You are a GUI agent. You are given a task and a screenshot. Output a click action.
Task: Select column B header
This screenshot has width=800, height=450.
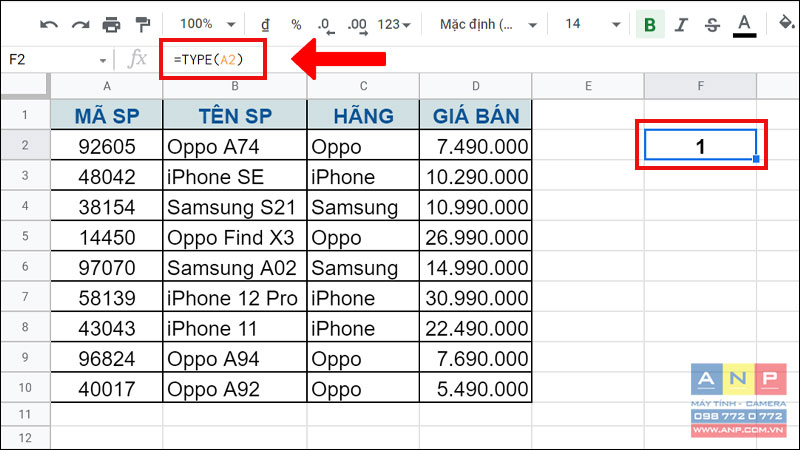(x=235, y=86)
